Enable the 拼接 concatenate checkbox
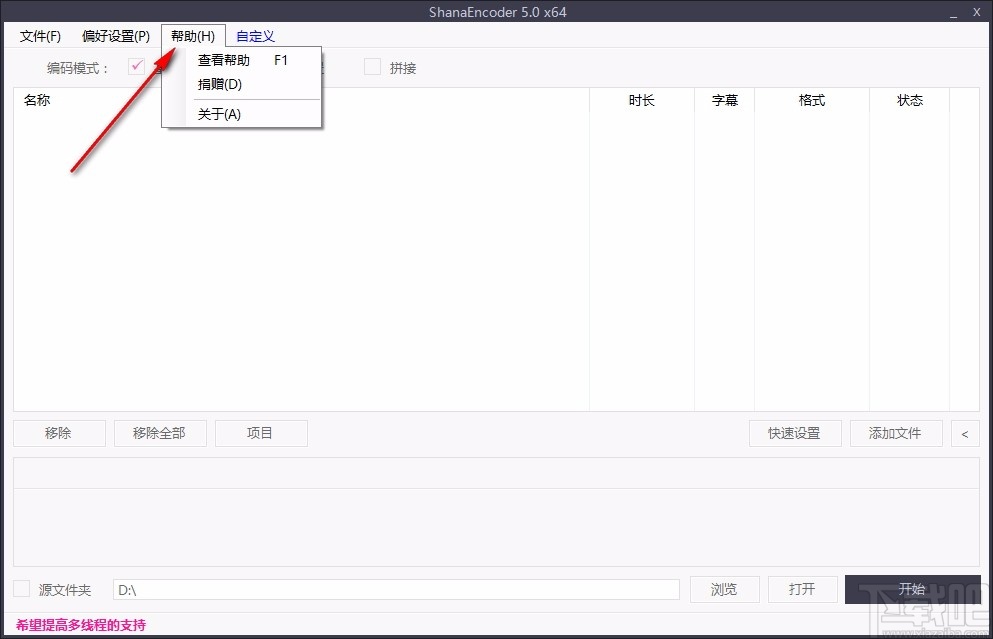Screen dimensions: 993x639 tap(374, 67)
